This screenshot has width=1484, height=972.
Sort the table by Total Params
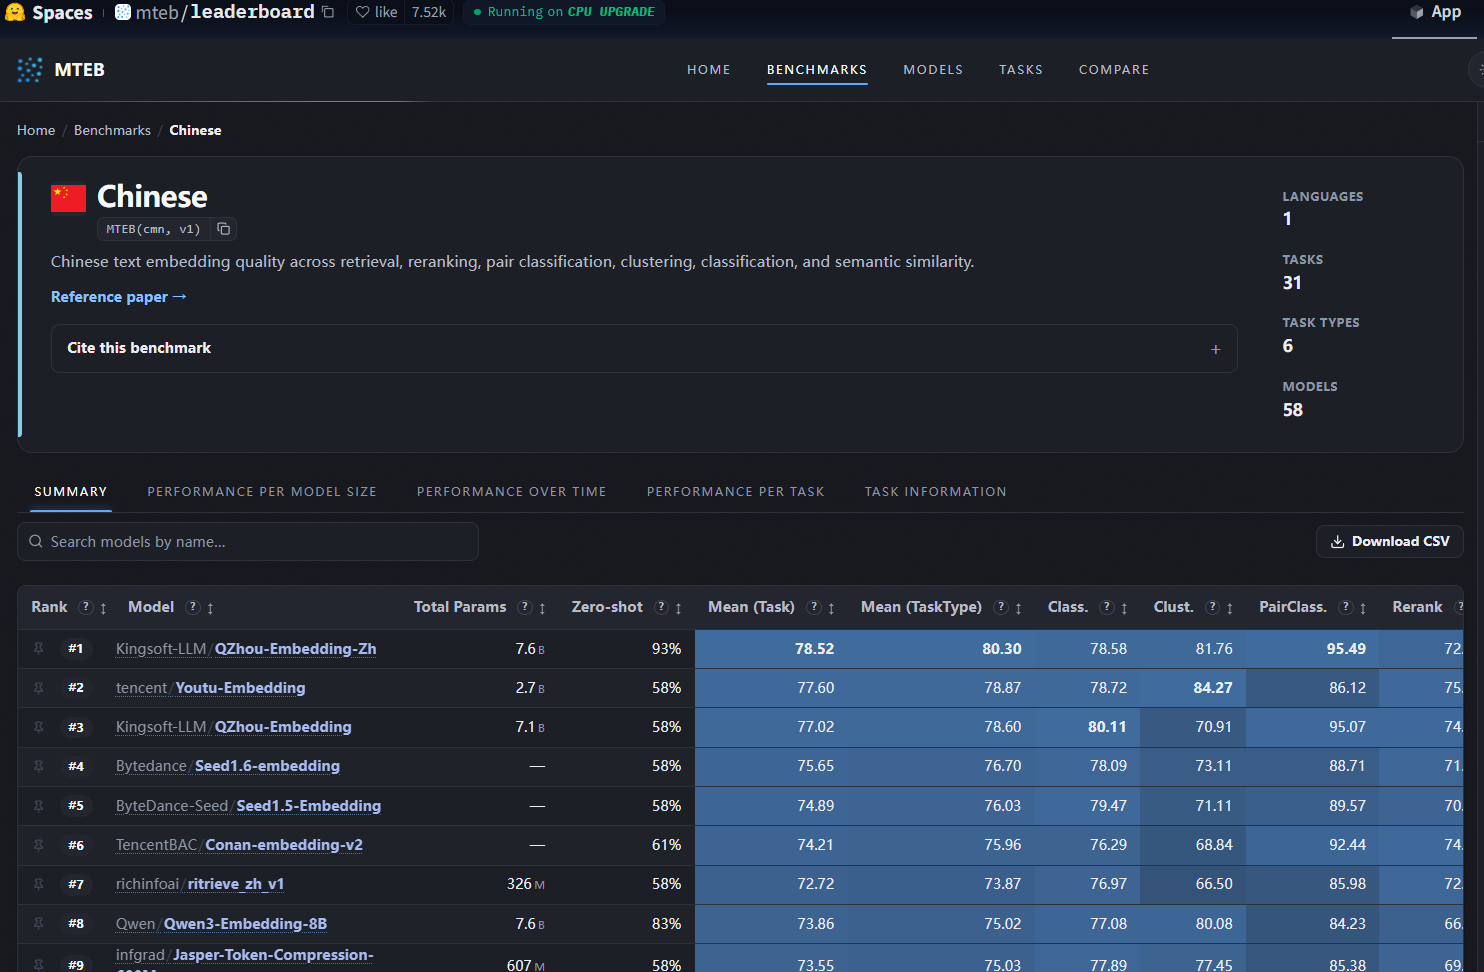(542, 608)
